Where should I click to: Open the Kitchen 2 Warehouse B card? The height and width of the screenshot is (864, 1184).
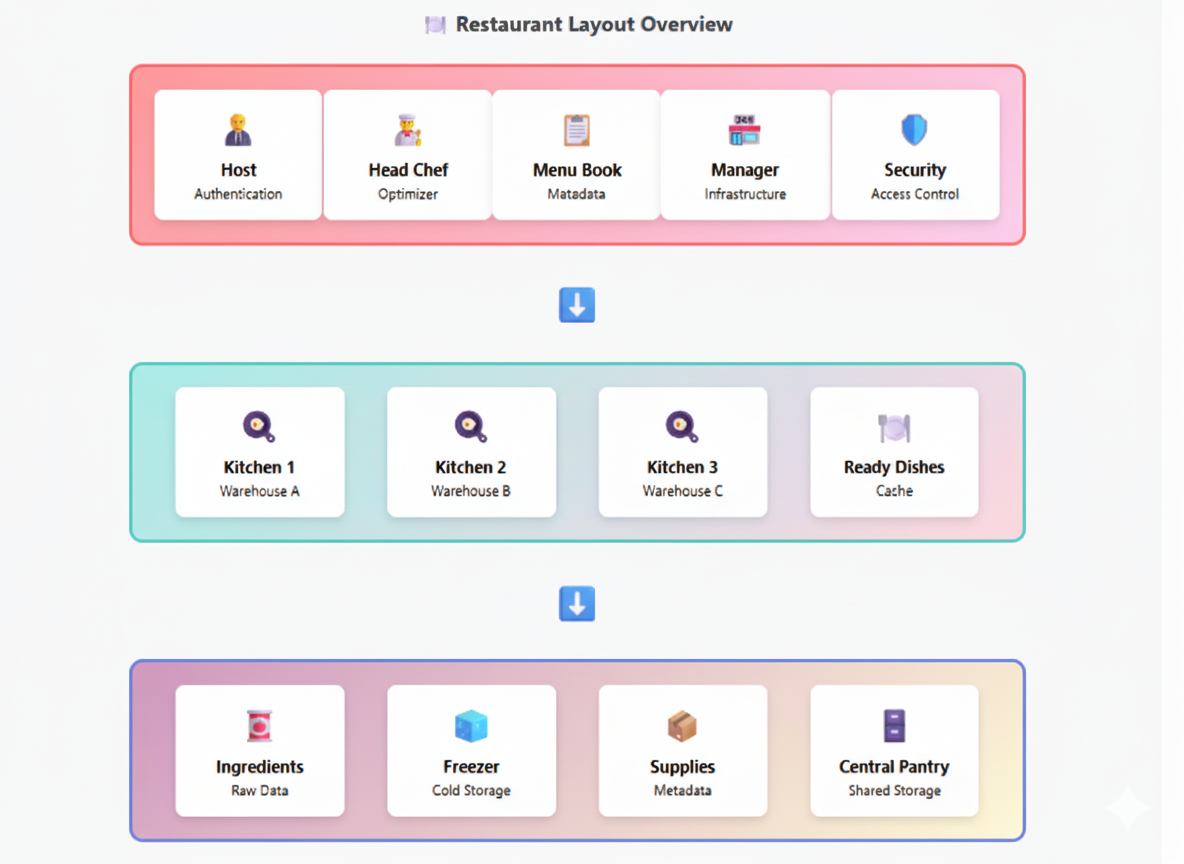pos(471,452)
